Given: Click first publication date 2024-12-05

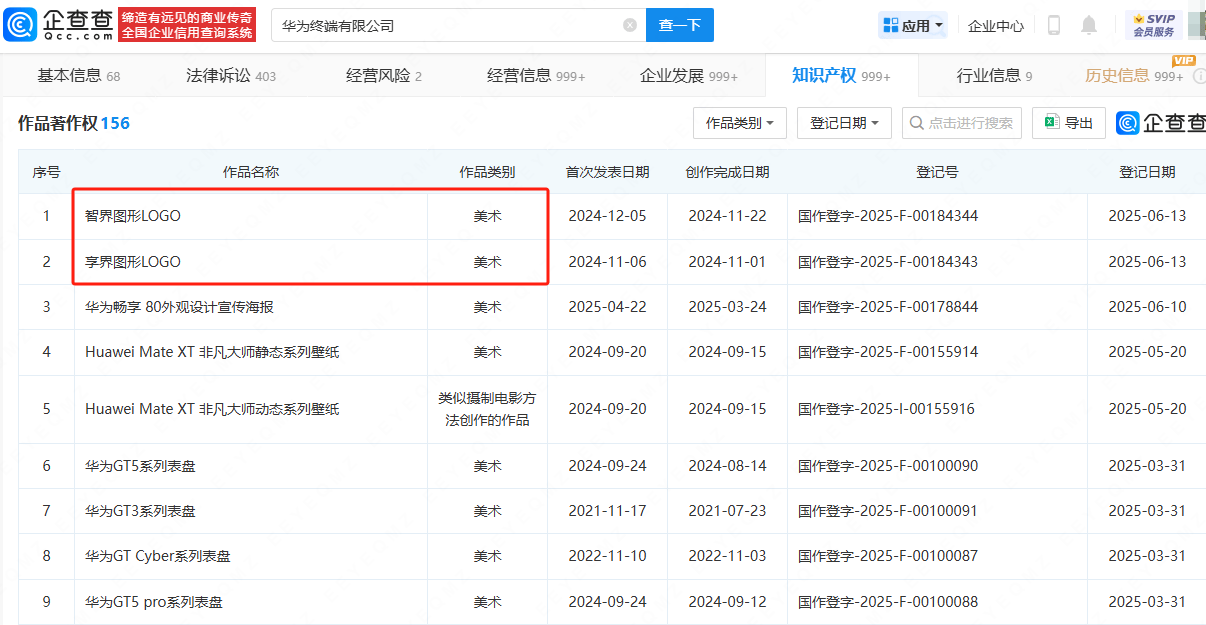Looking at the screenshot, I should coord(608,216).
